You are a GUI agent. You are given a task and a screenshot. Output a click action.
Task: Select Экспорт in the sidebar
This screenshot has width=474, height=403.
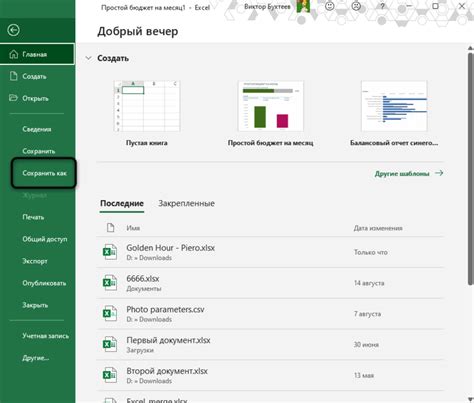[35, 261]
